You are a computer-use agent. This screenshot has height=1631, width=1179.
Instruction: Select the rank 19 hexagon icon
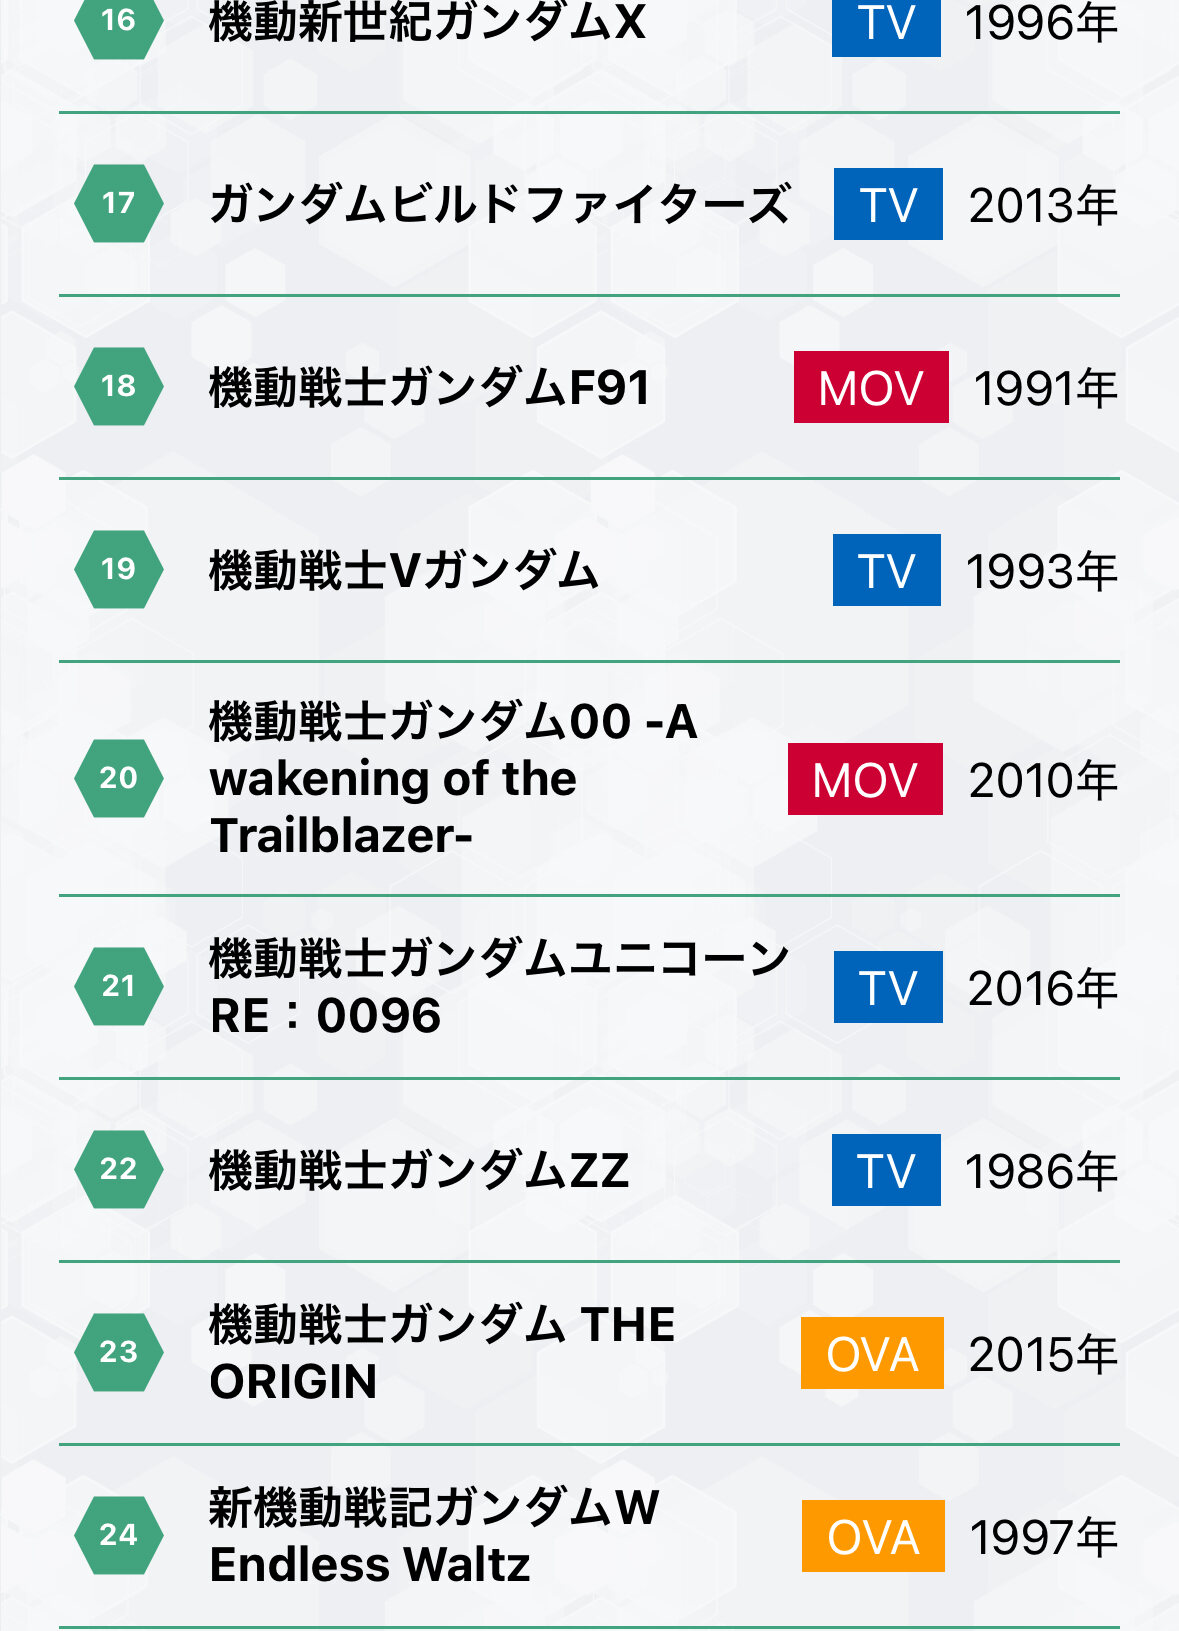[x=118, y=569]
